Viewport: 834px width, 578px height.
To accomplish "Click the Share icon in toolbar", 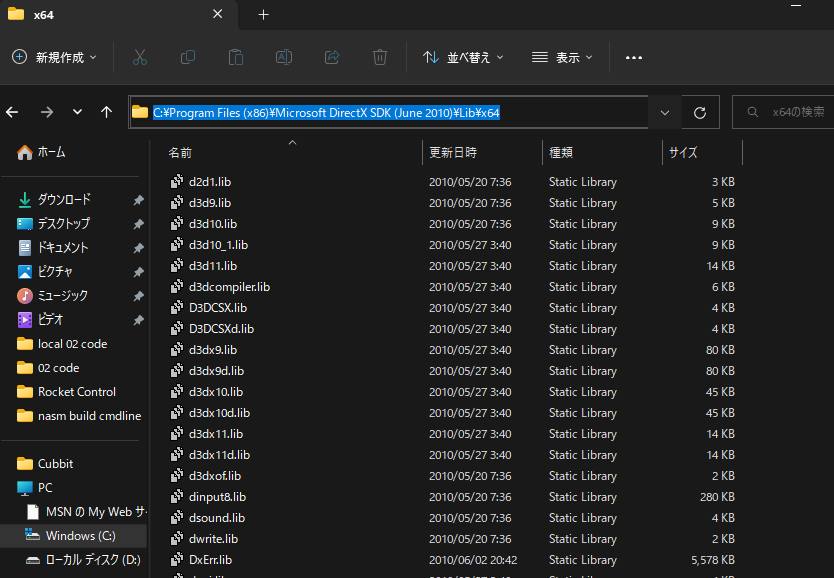I will pyautogui.click(x=332, y=57).
